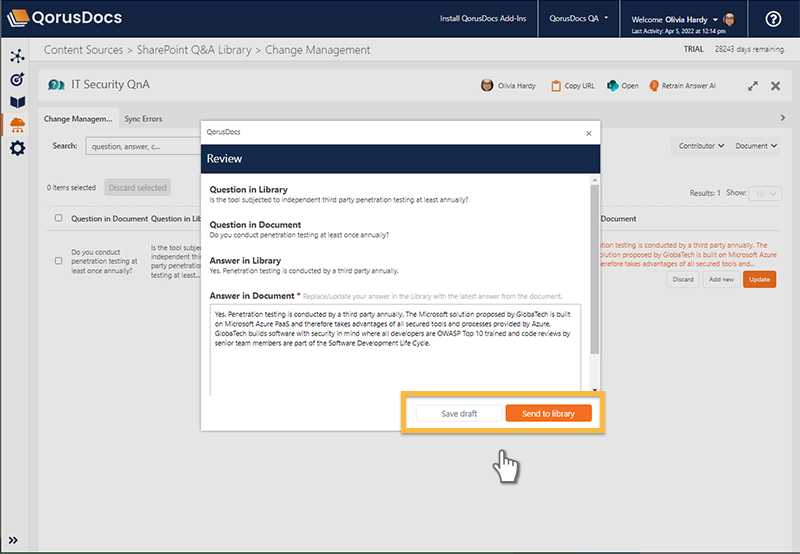This screenshot has width=800, height=554.
Task: Click the search input field
Action: [143, 146]
